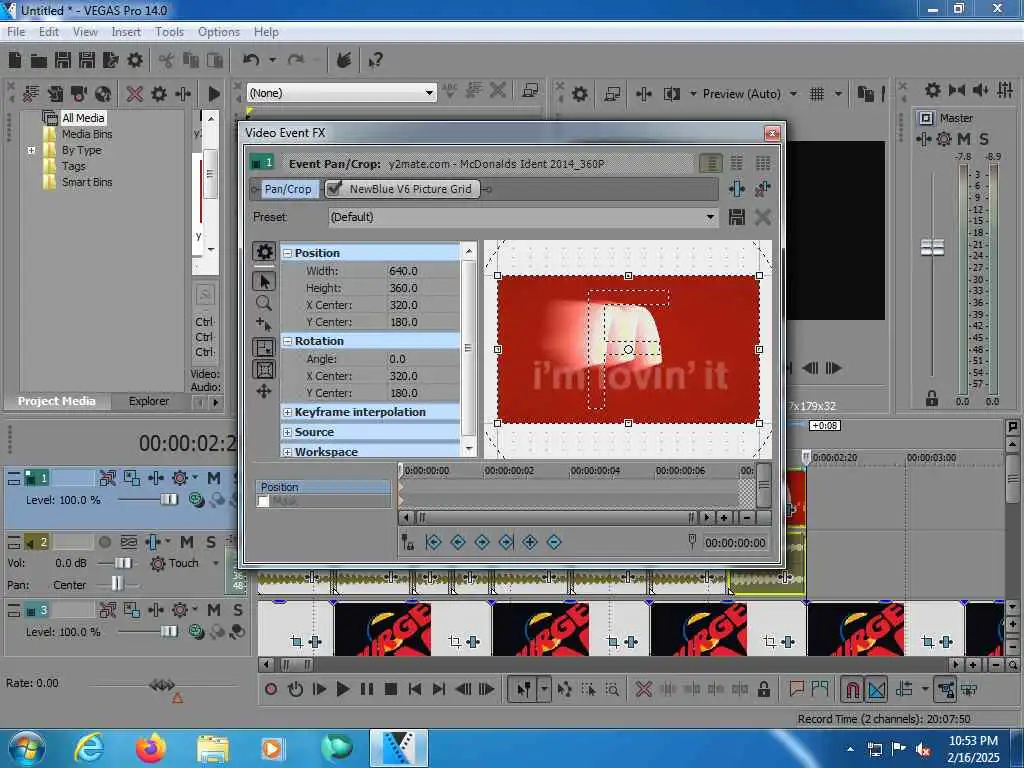Click Master bus FX gear icon
Image resolution: width=1024 pixels, height=768 pixels.
(x=944, y=139)
